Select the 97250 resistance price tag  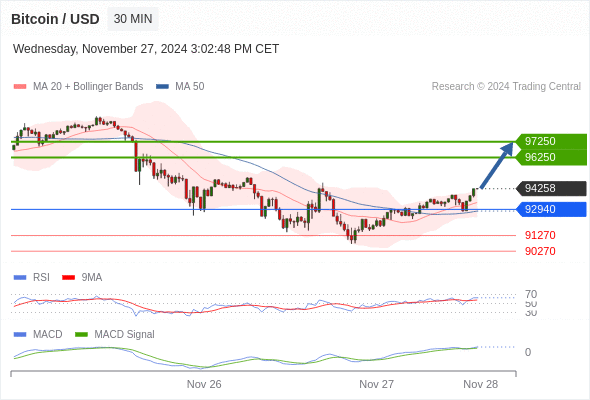pos(551,141)
